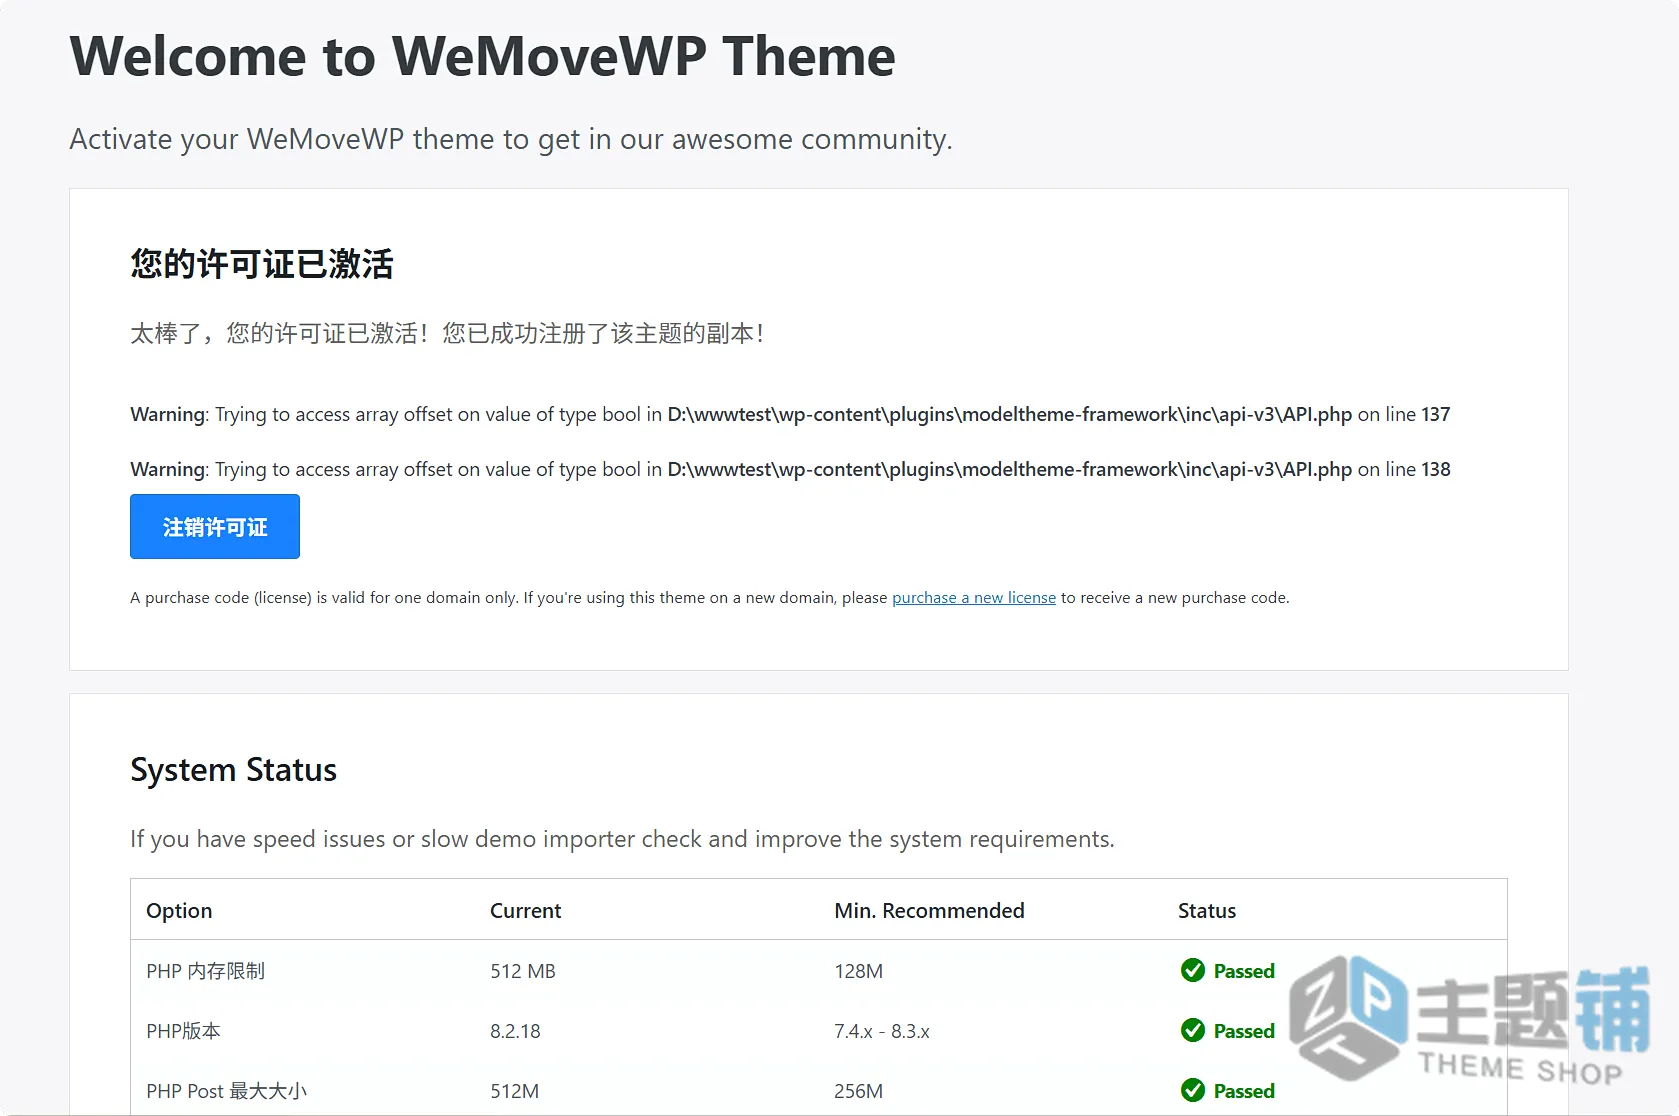Click the 7.4.x - 8.3.x recommended value
Screen dimensions: 1679x1116
tap(882, 1031)
